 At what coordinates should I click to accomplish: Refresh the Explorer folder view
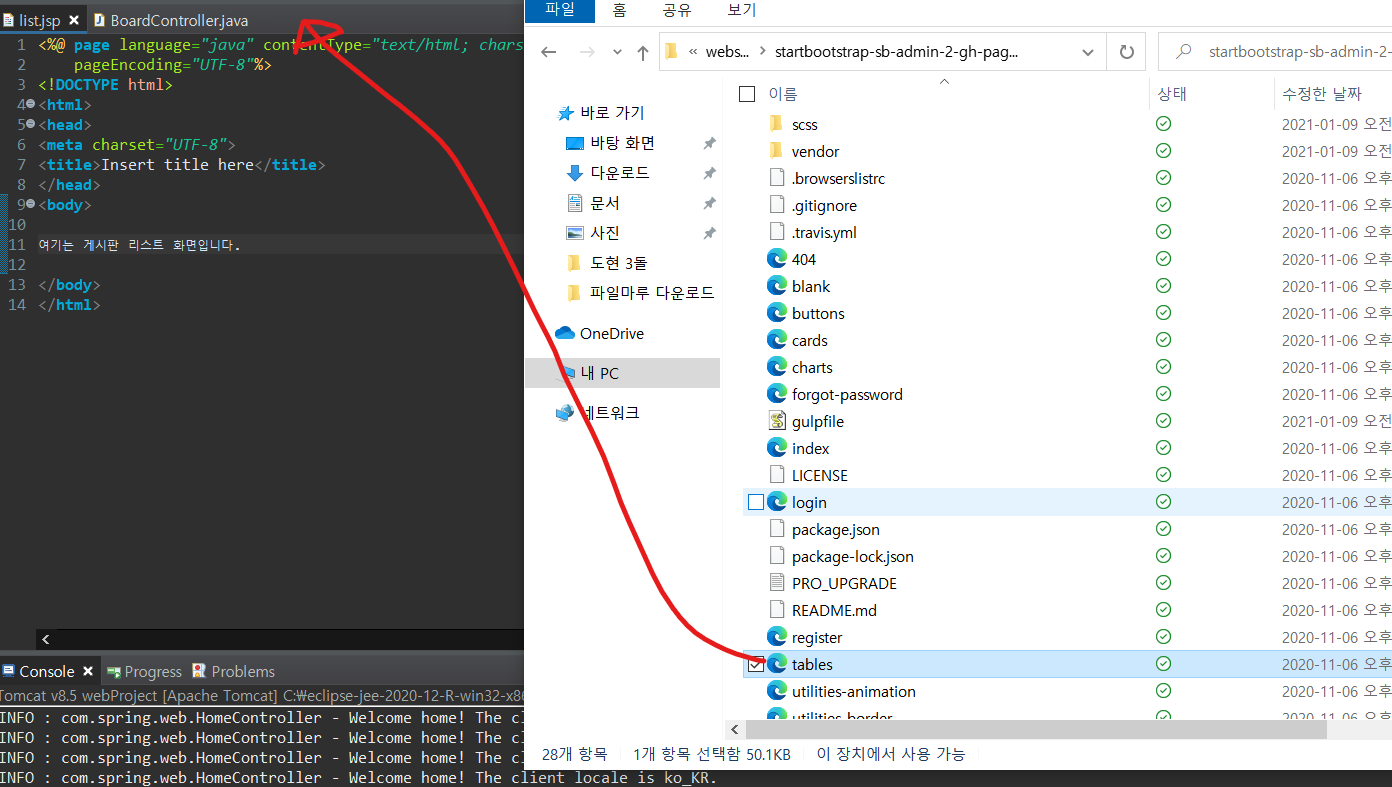tap(1127, 52)
